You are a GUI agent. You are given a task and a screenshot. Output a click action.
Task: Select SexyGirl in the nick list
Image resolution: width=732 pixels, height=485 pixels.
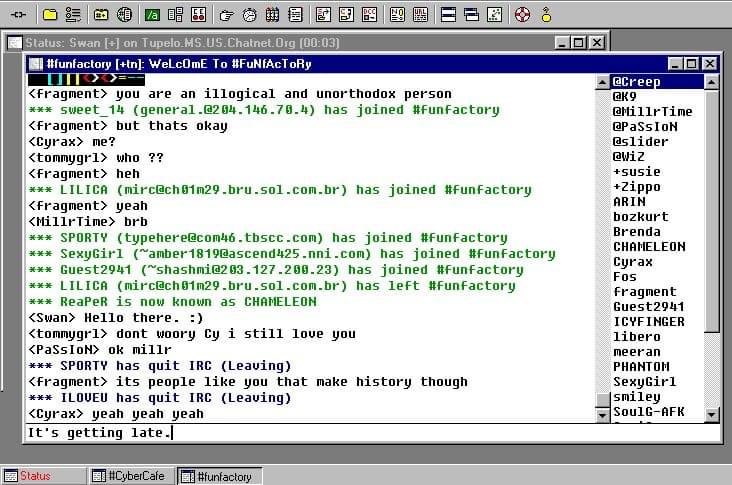[657, 381]
